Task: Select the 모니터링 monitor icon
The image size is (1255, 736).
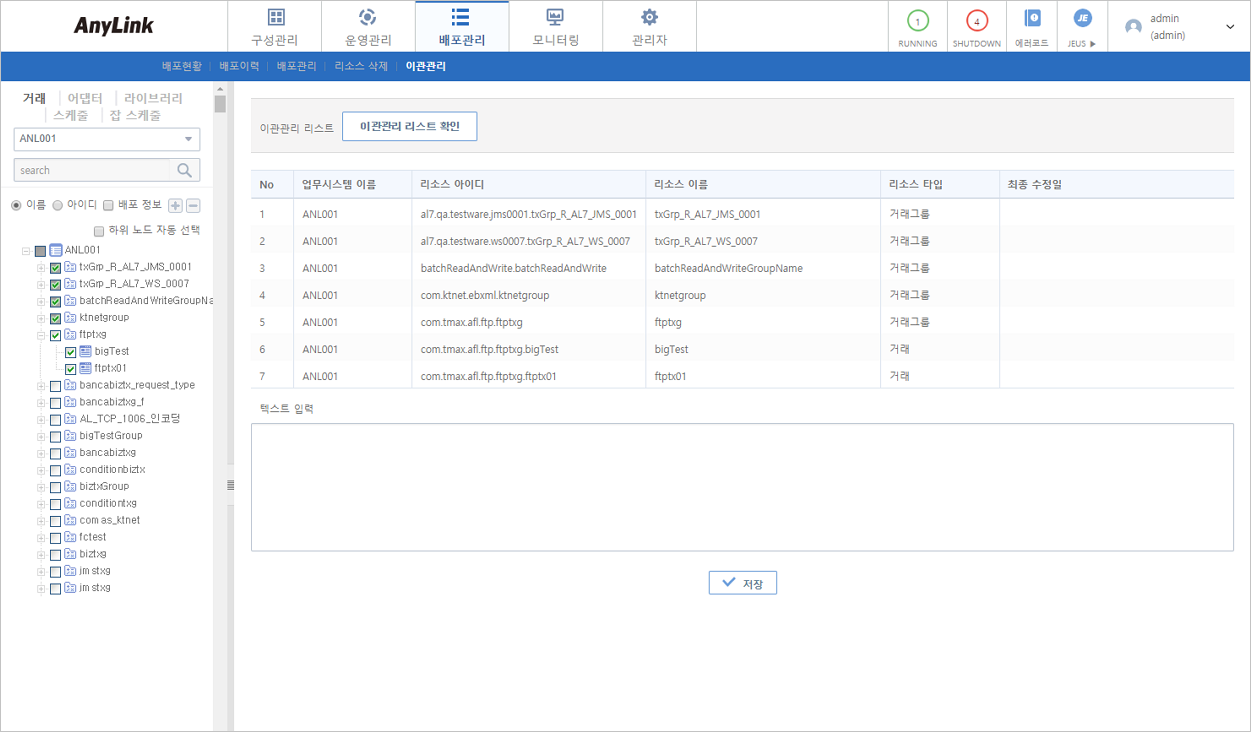Action: (556, 25)
